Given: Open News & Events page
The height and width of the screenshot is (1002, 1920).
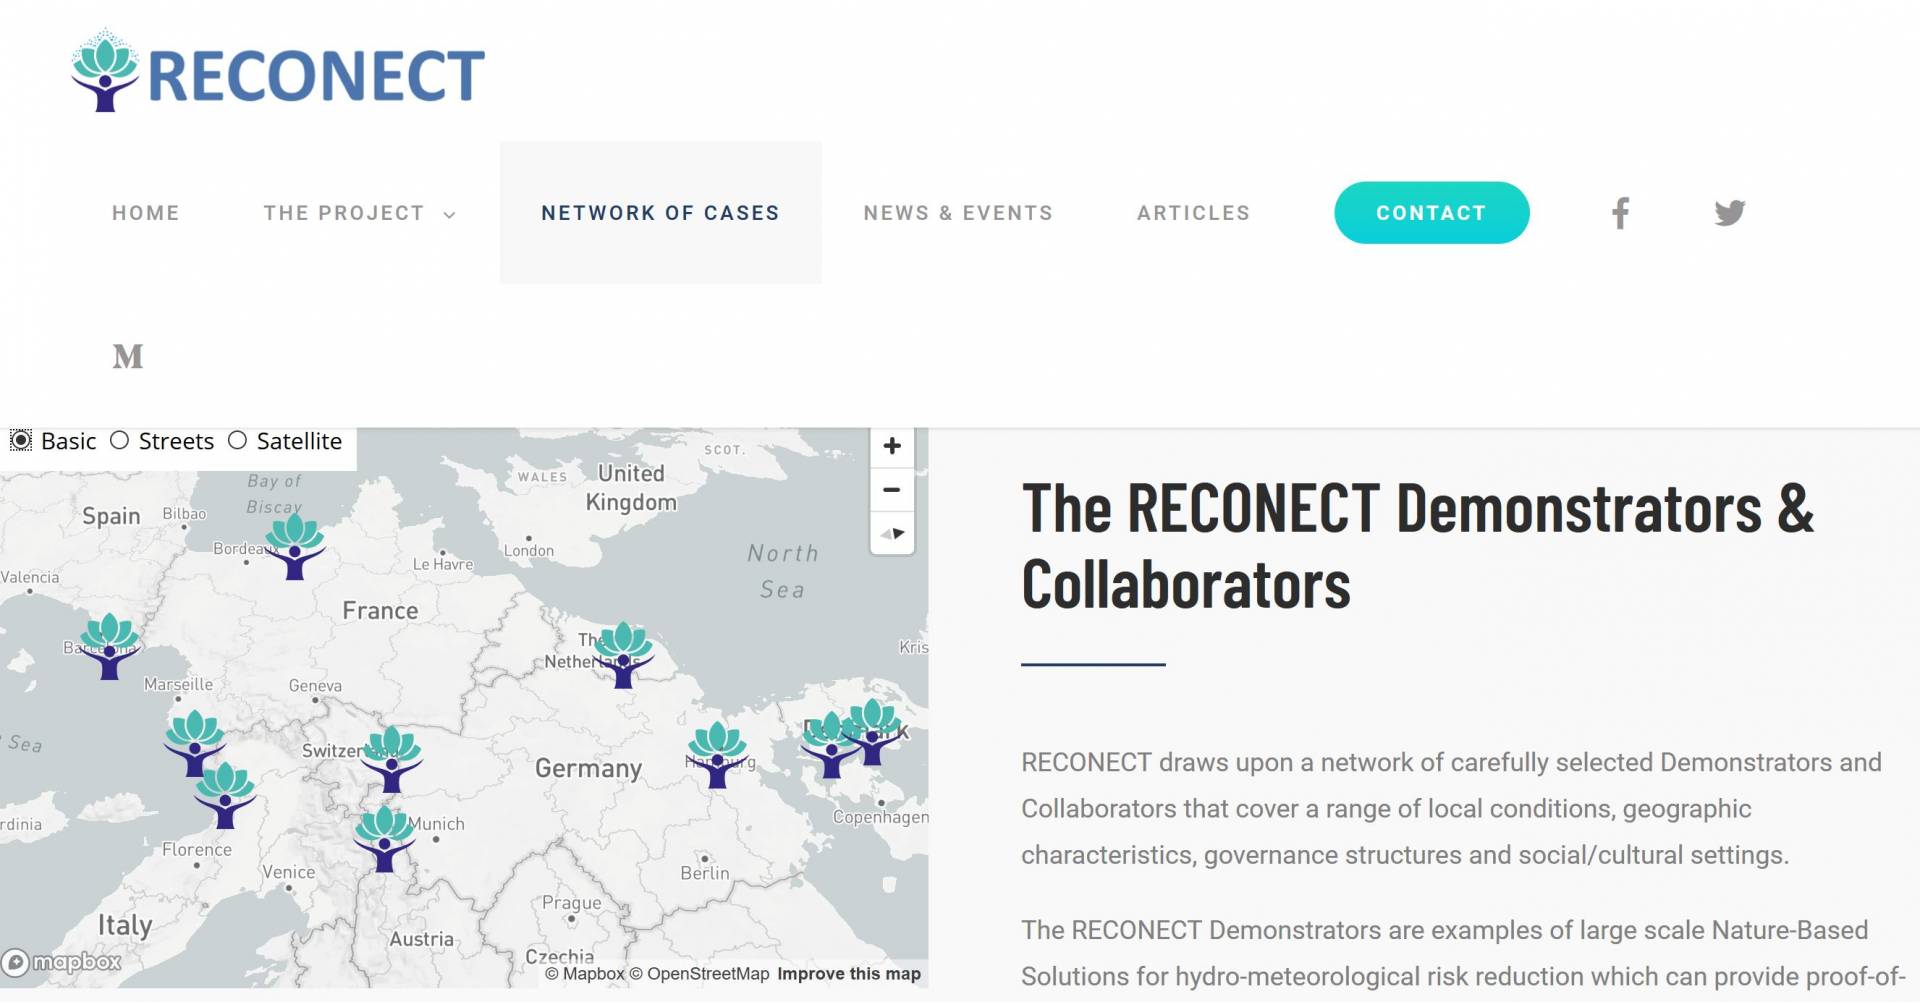Looking at the screenshot, I should [958, 213].
